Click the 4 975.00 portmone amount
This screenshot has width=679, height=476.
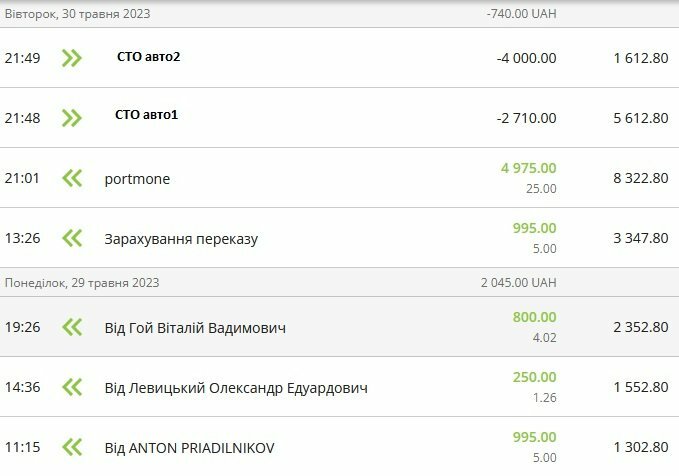[528, 168]
